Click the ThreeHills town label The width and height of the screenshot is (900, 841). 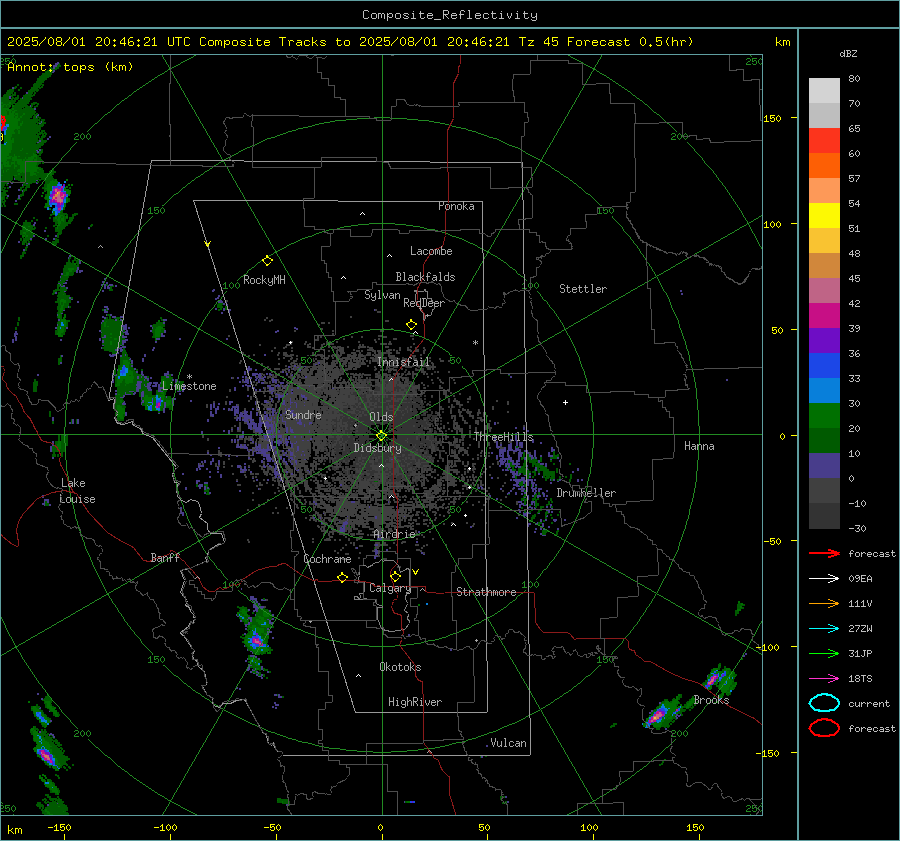point(503,437)
